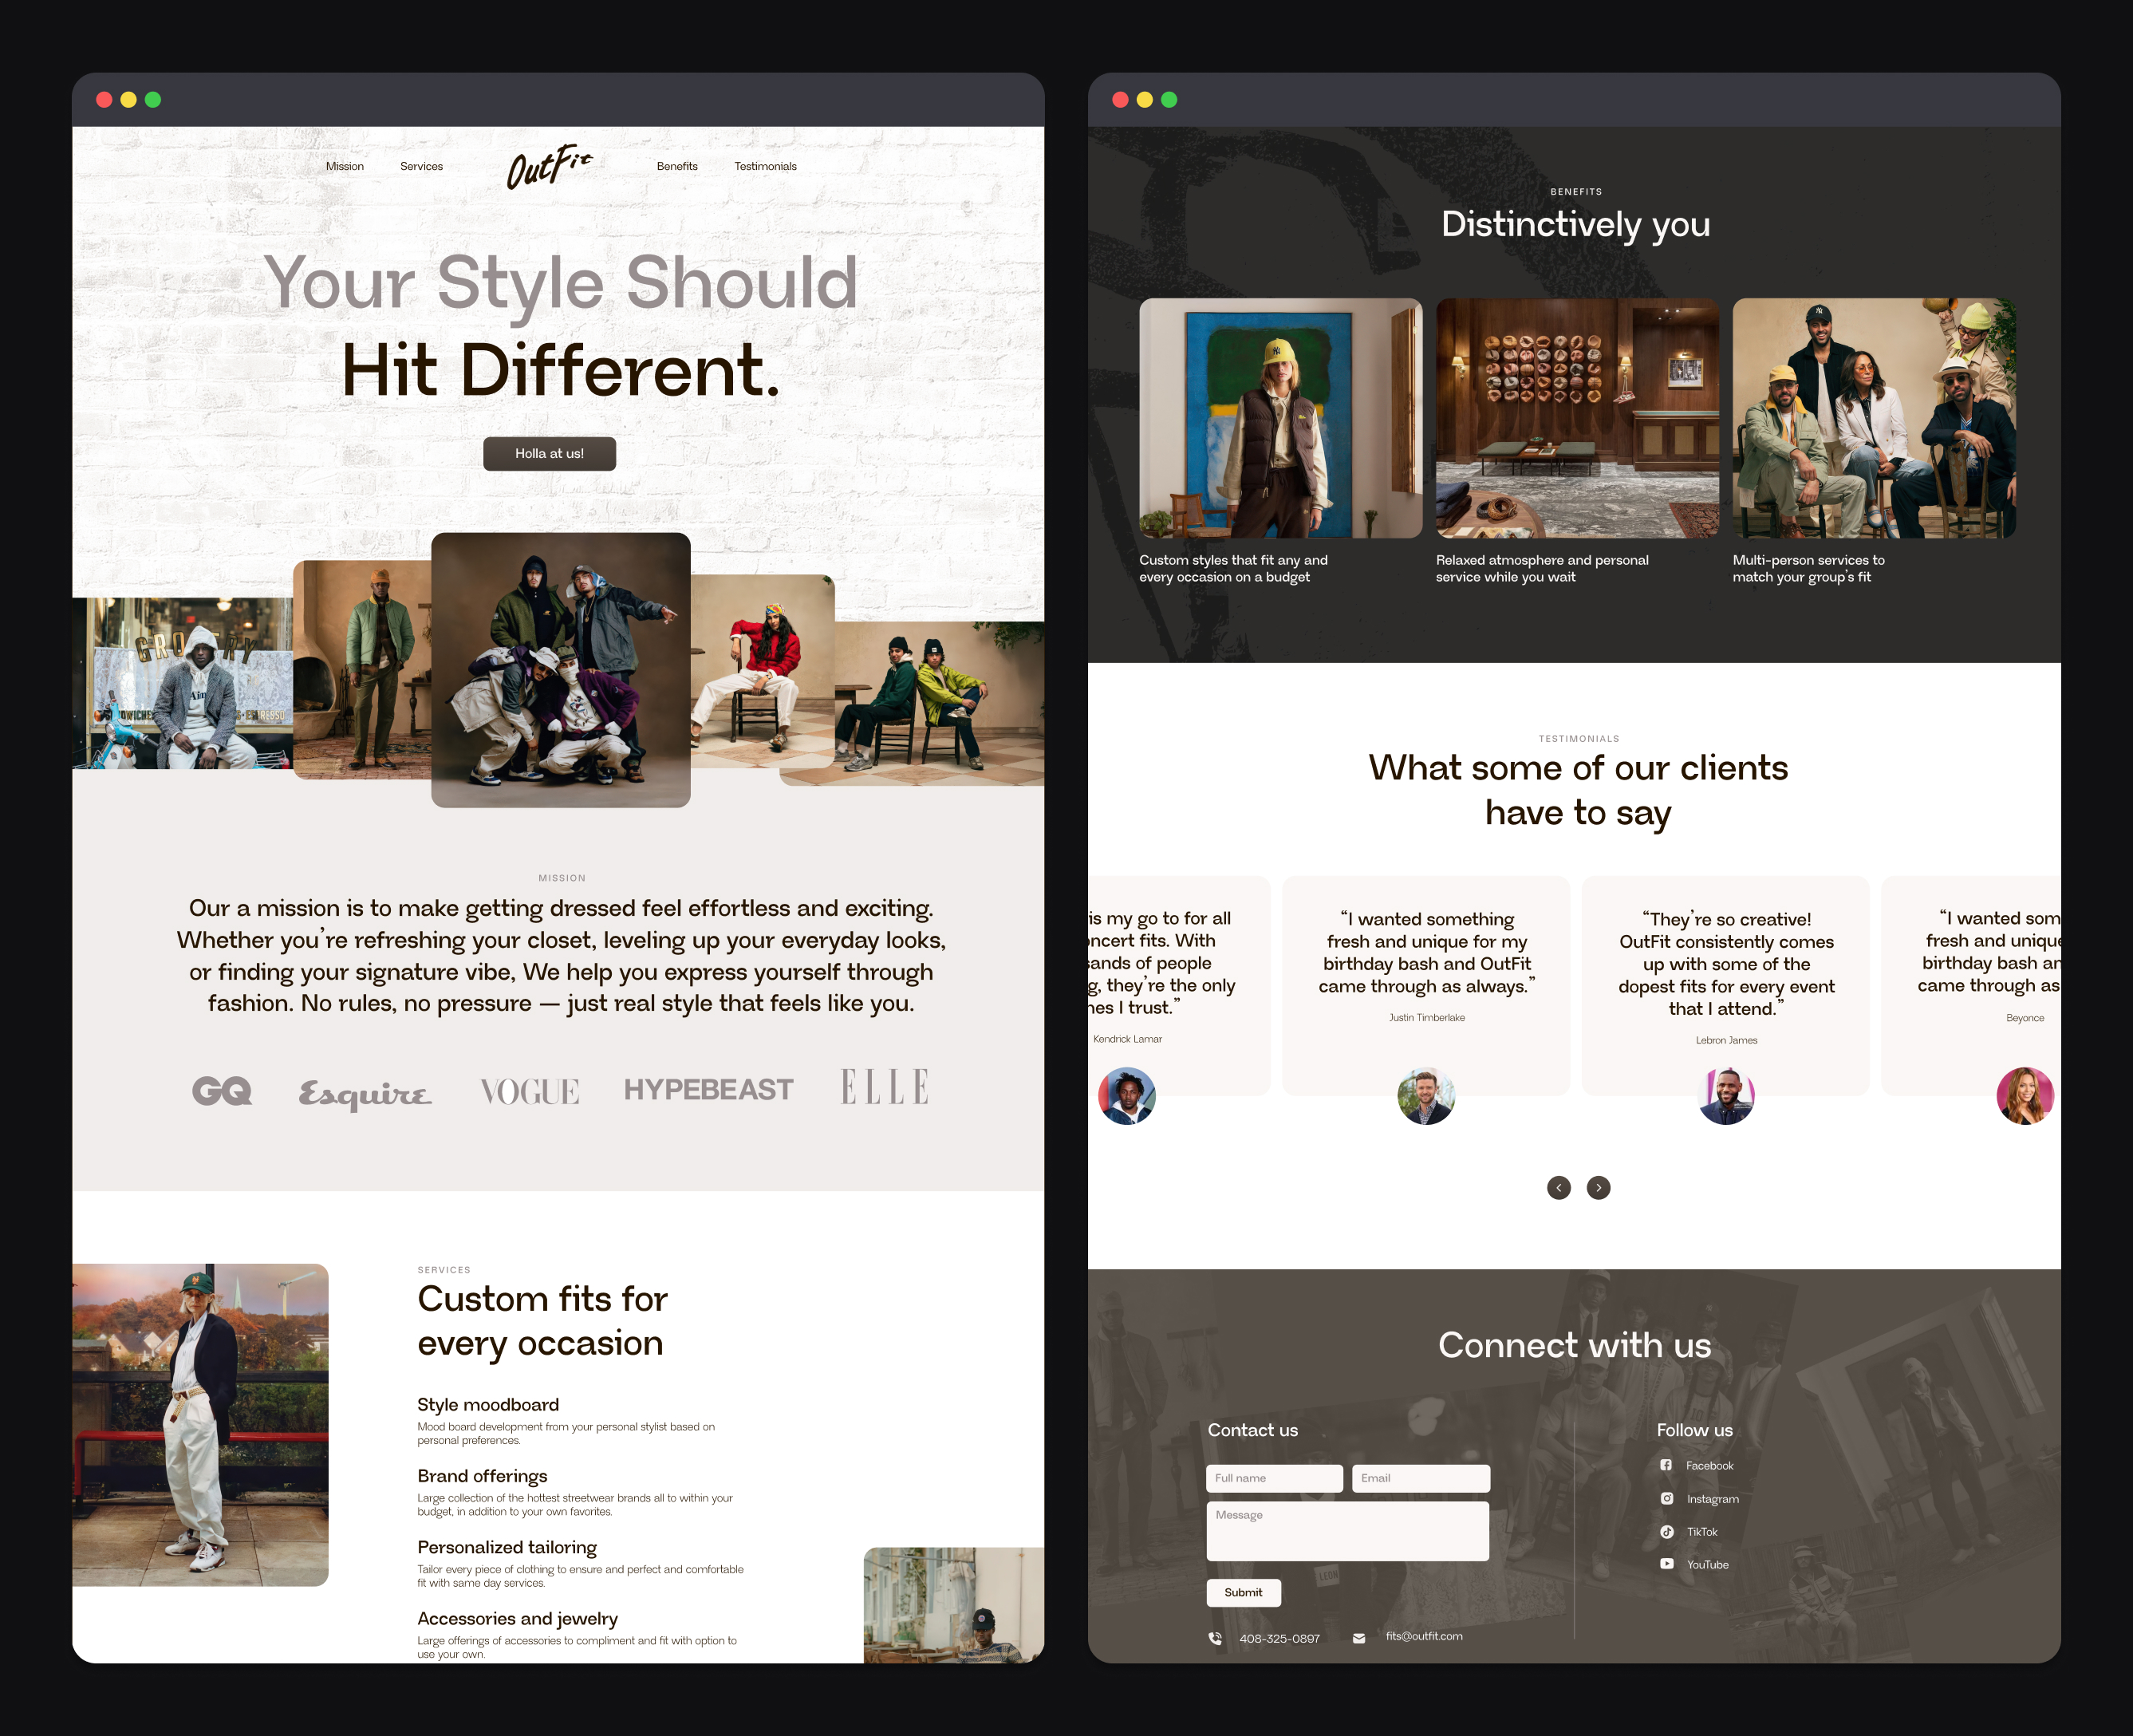The height and width of the screenshot is (1736, 2133).
Task: Click Justin Timberlake's testimonial avatar
Action: [1426, 1096]
